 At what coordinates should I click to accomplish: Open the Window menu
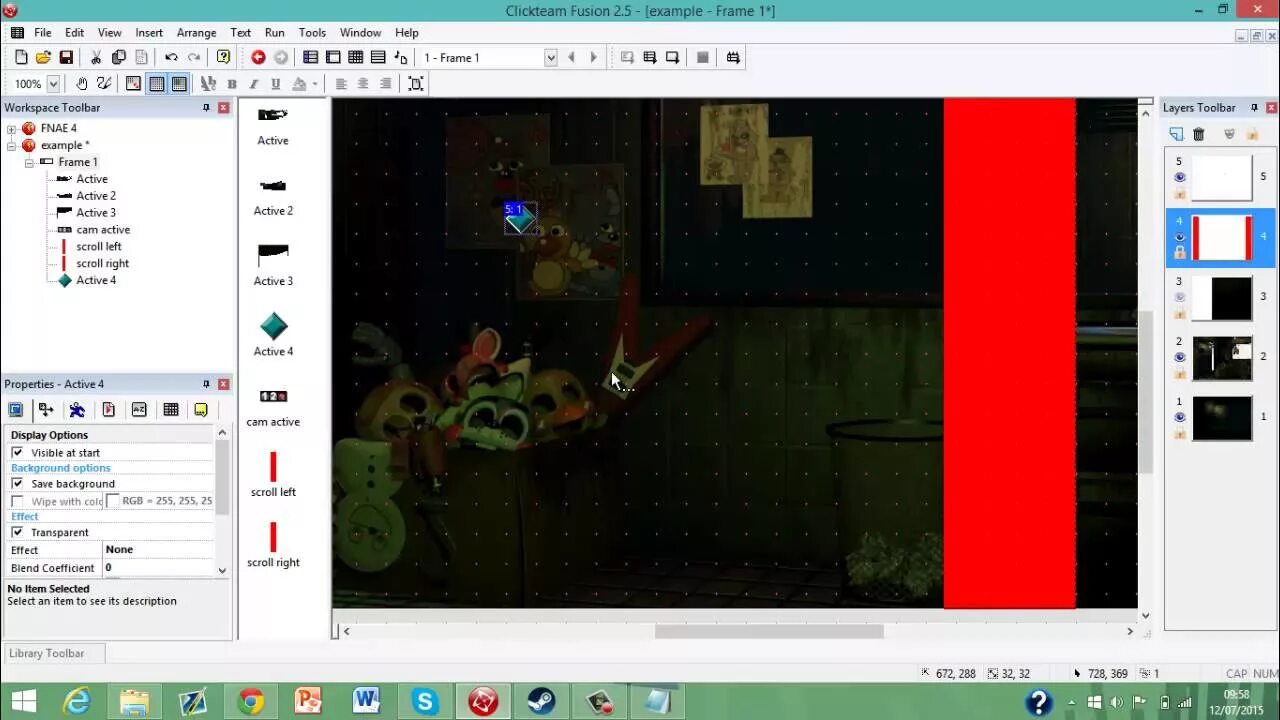pyautogui.click(x=360, y=32)
